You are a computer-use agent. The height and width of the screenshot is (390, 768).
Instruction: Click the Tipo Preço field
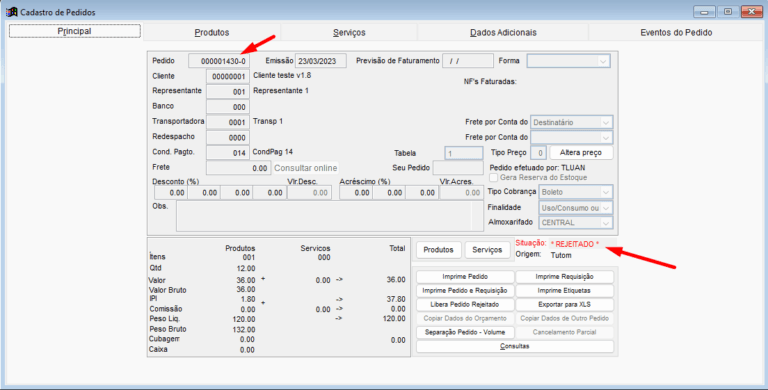click(x=538, y=153)
